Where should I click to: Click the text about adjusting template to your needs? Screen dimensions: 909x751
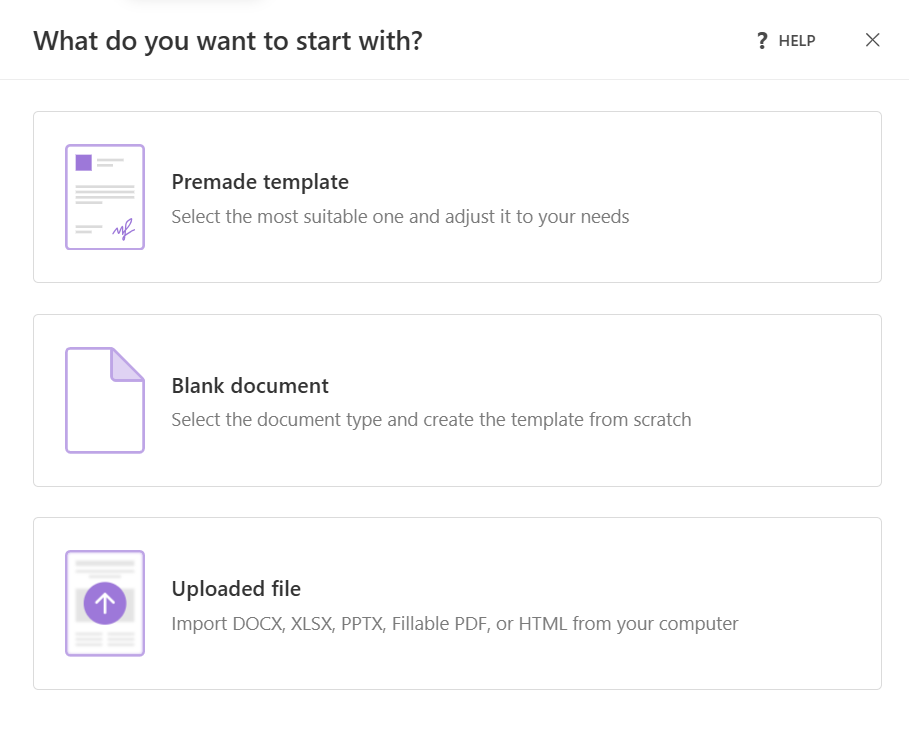400,216
